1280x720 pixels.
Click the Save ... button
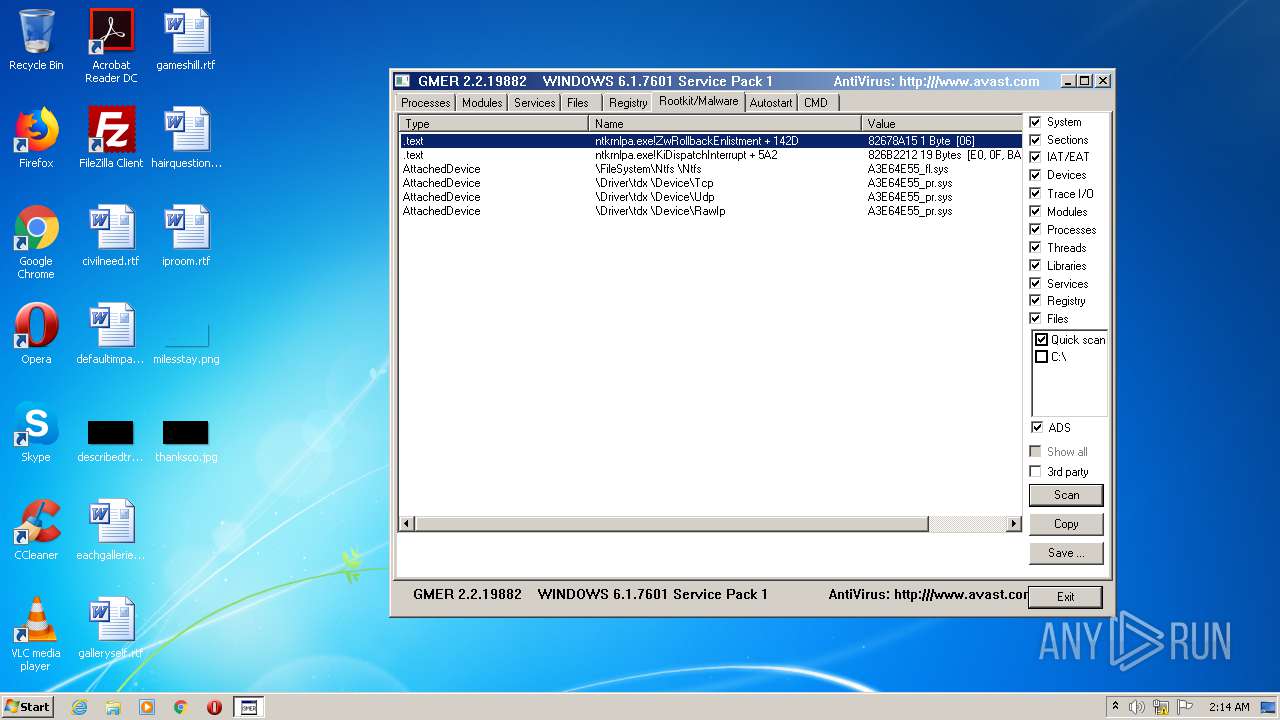1066,553
